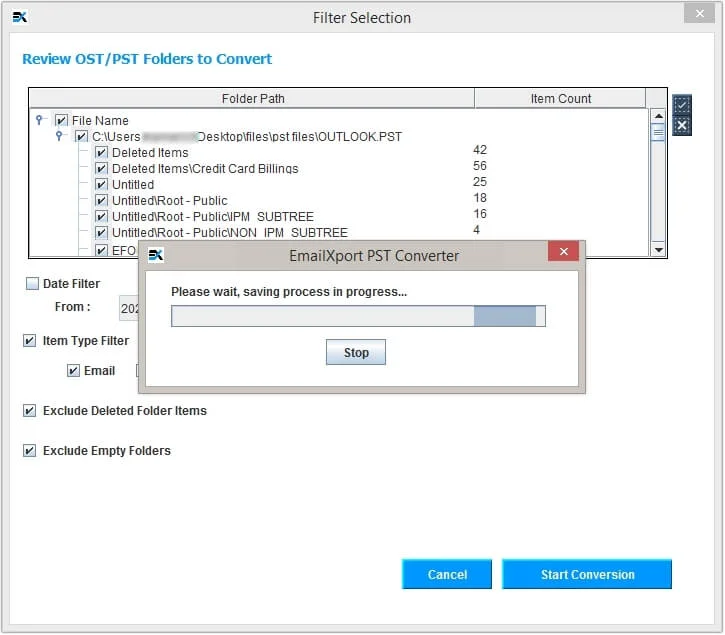Stop the saving process

point(356,352)
